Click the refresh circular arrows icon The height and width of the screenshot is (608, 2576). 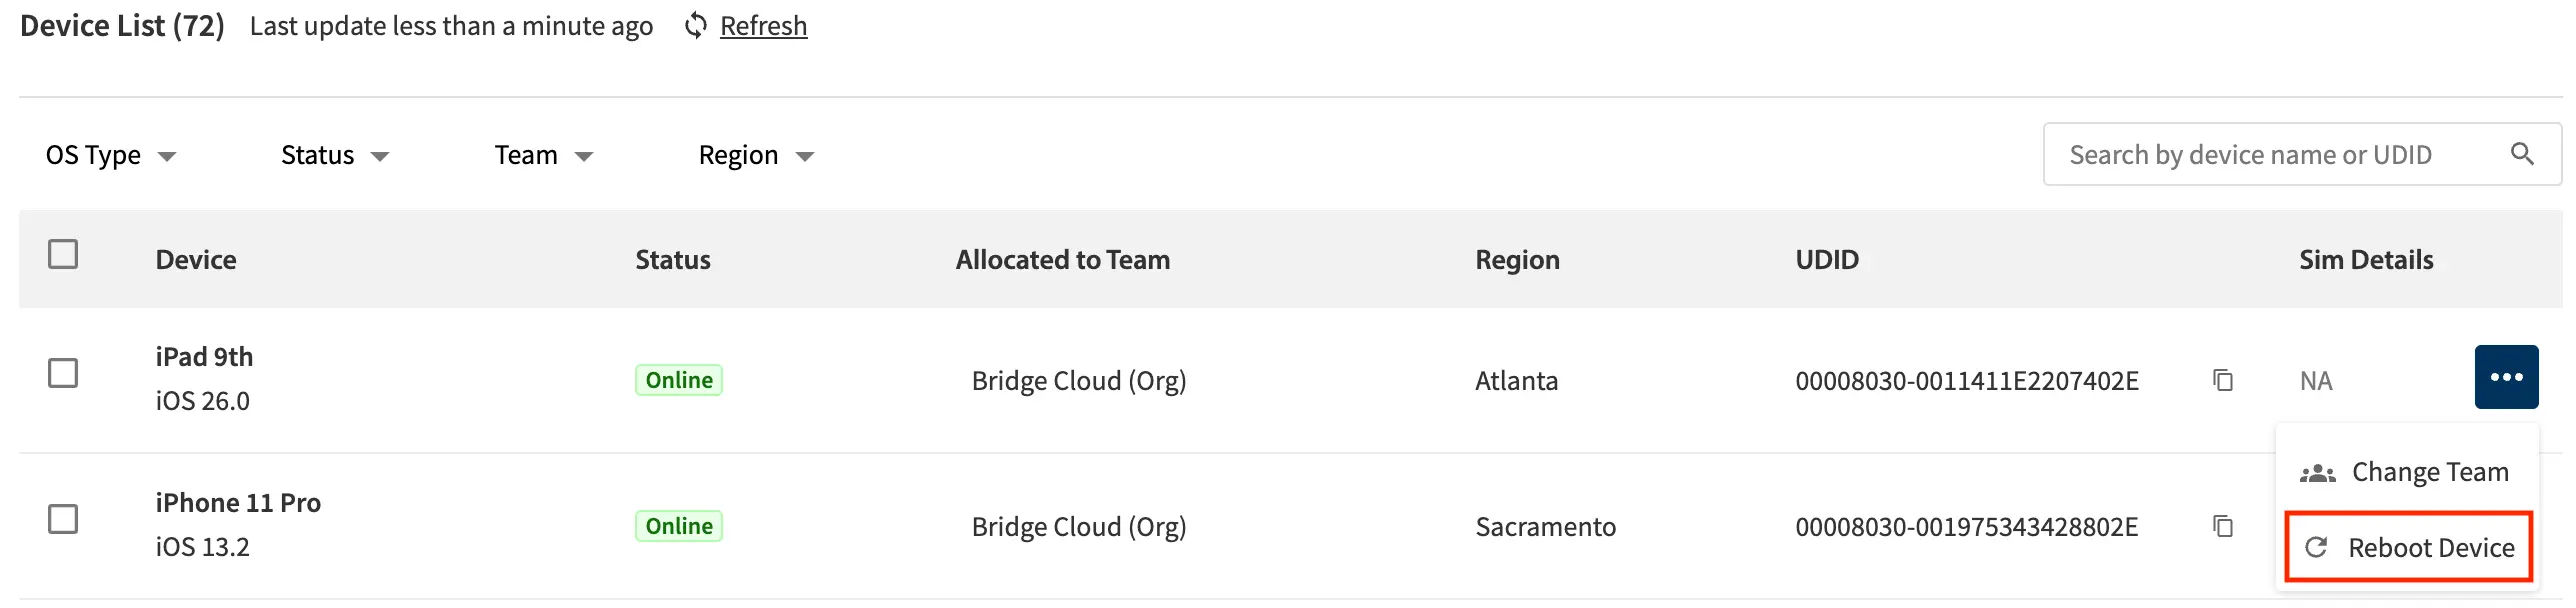695,26
